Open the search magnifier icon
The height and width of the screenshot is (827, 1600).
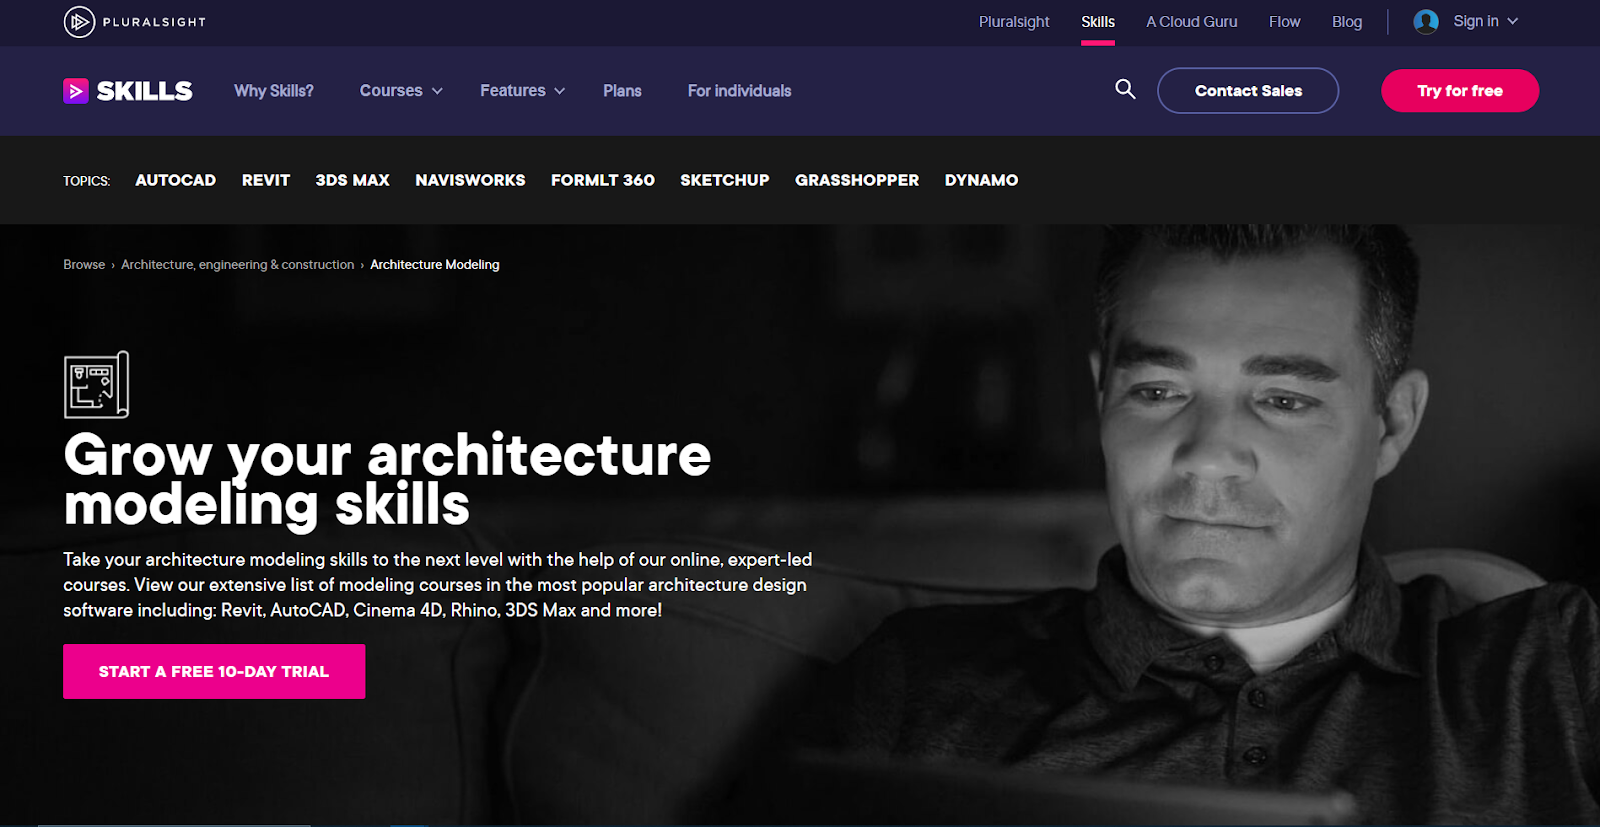point(1125,89)
